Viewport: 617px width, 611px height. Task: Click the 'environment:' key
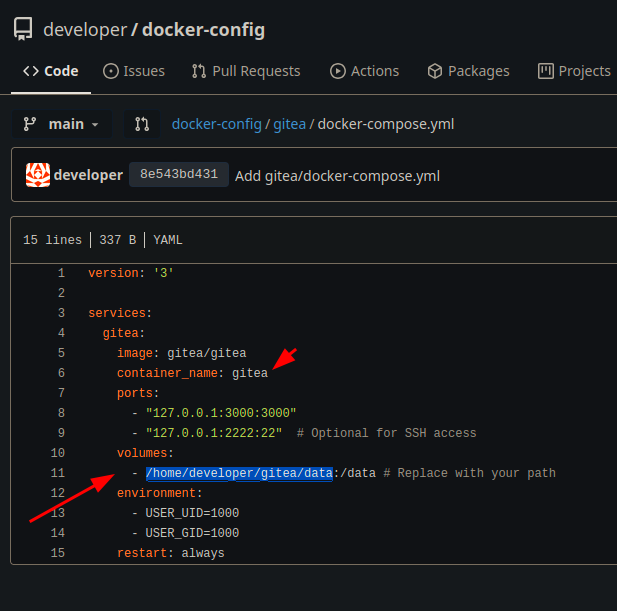[159, 493]
